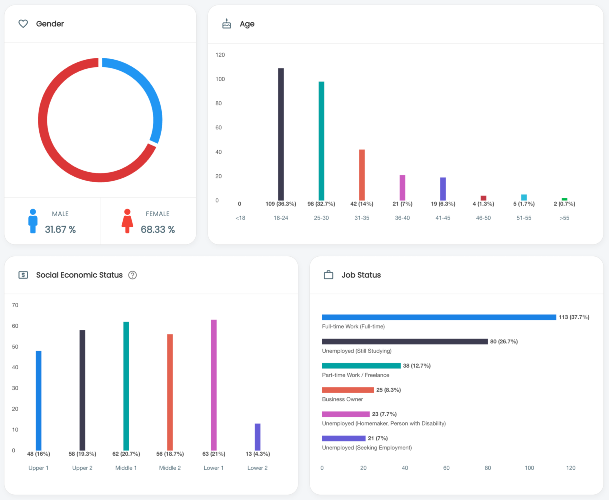
Task: Click the 'Unemployed (Seeking Employment)' label
Action: pos(367,448)
